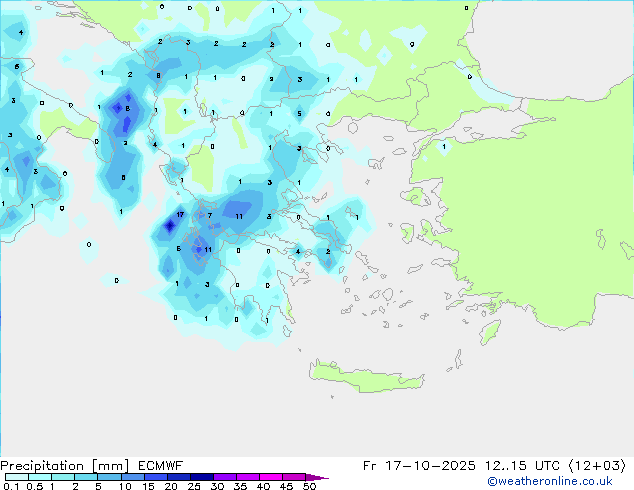Image resolution: width=634 pixels, height=490 pixels.
Task: Select legend swatch between 10 and 15
Action: pyautogui.click(x=132, y=477)
